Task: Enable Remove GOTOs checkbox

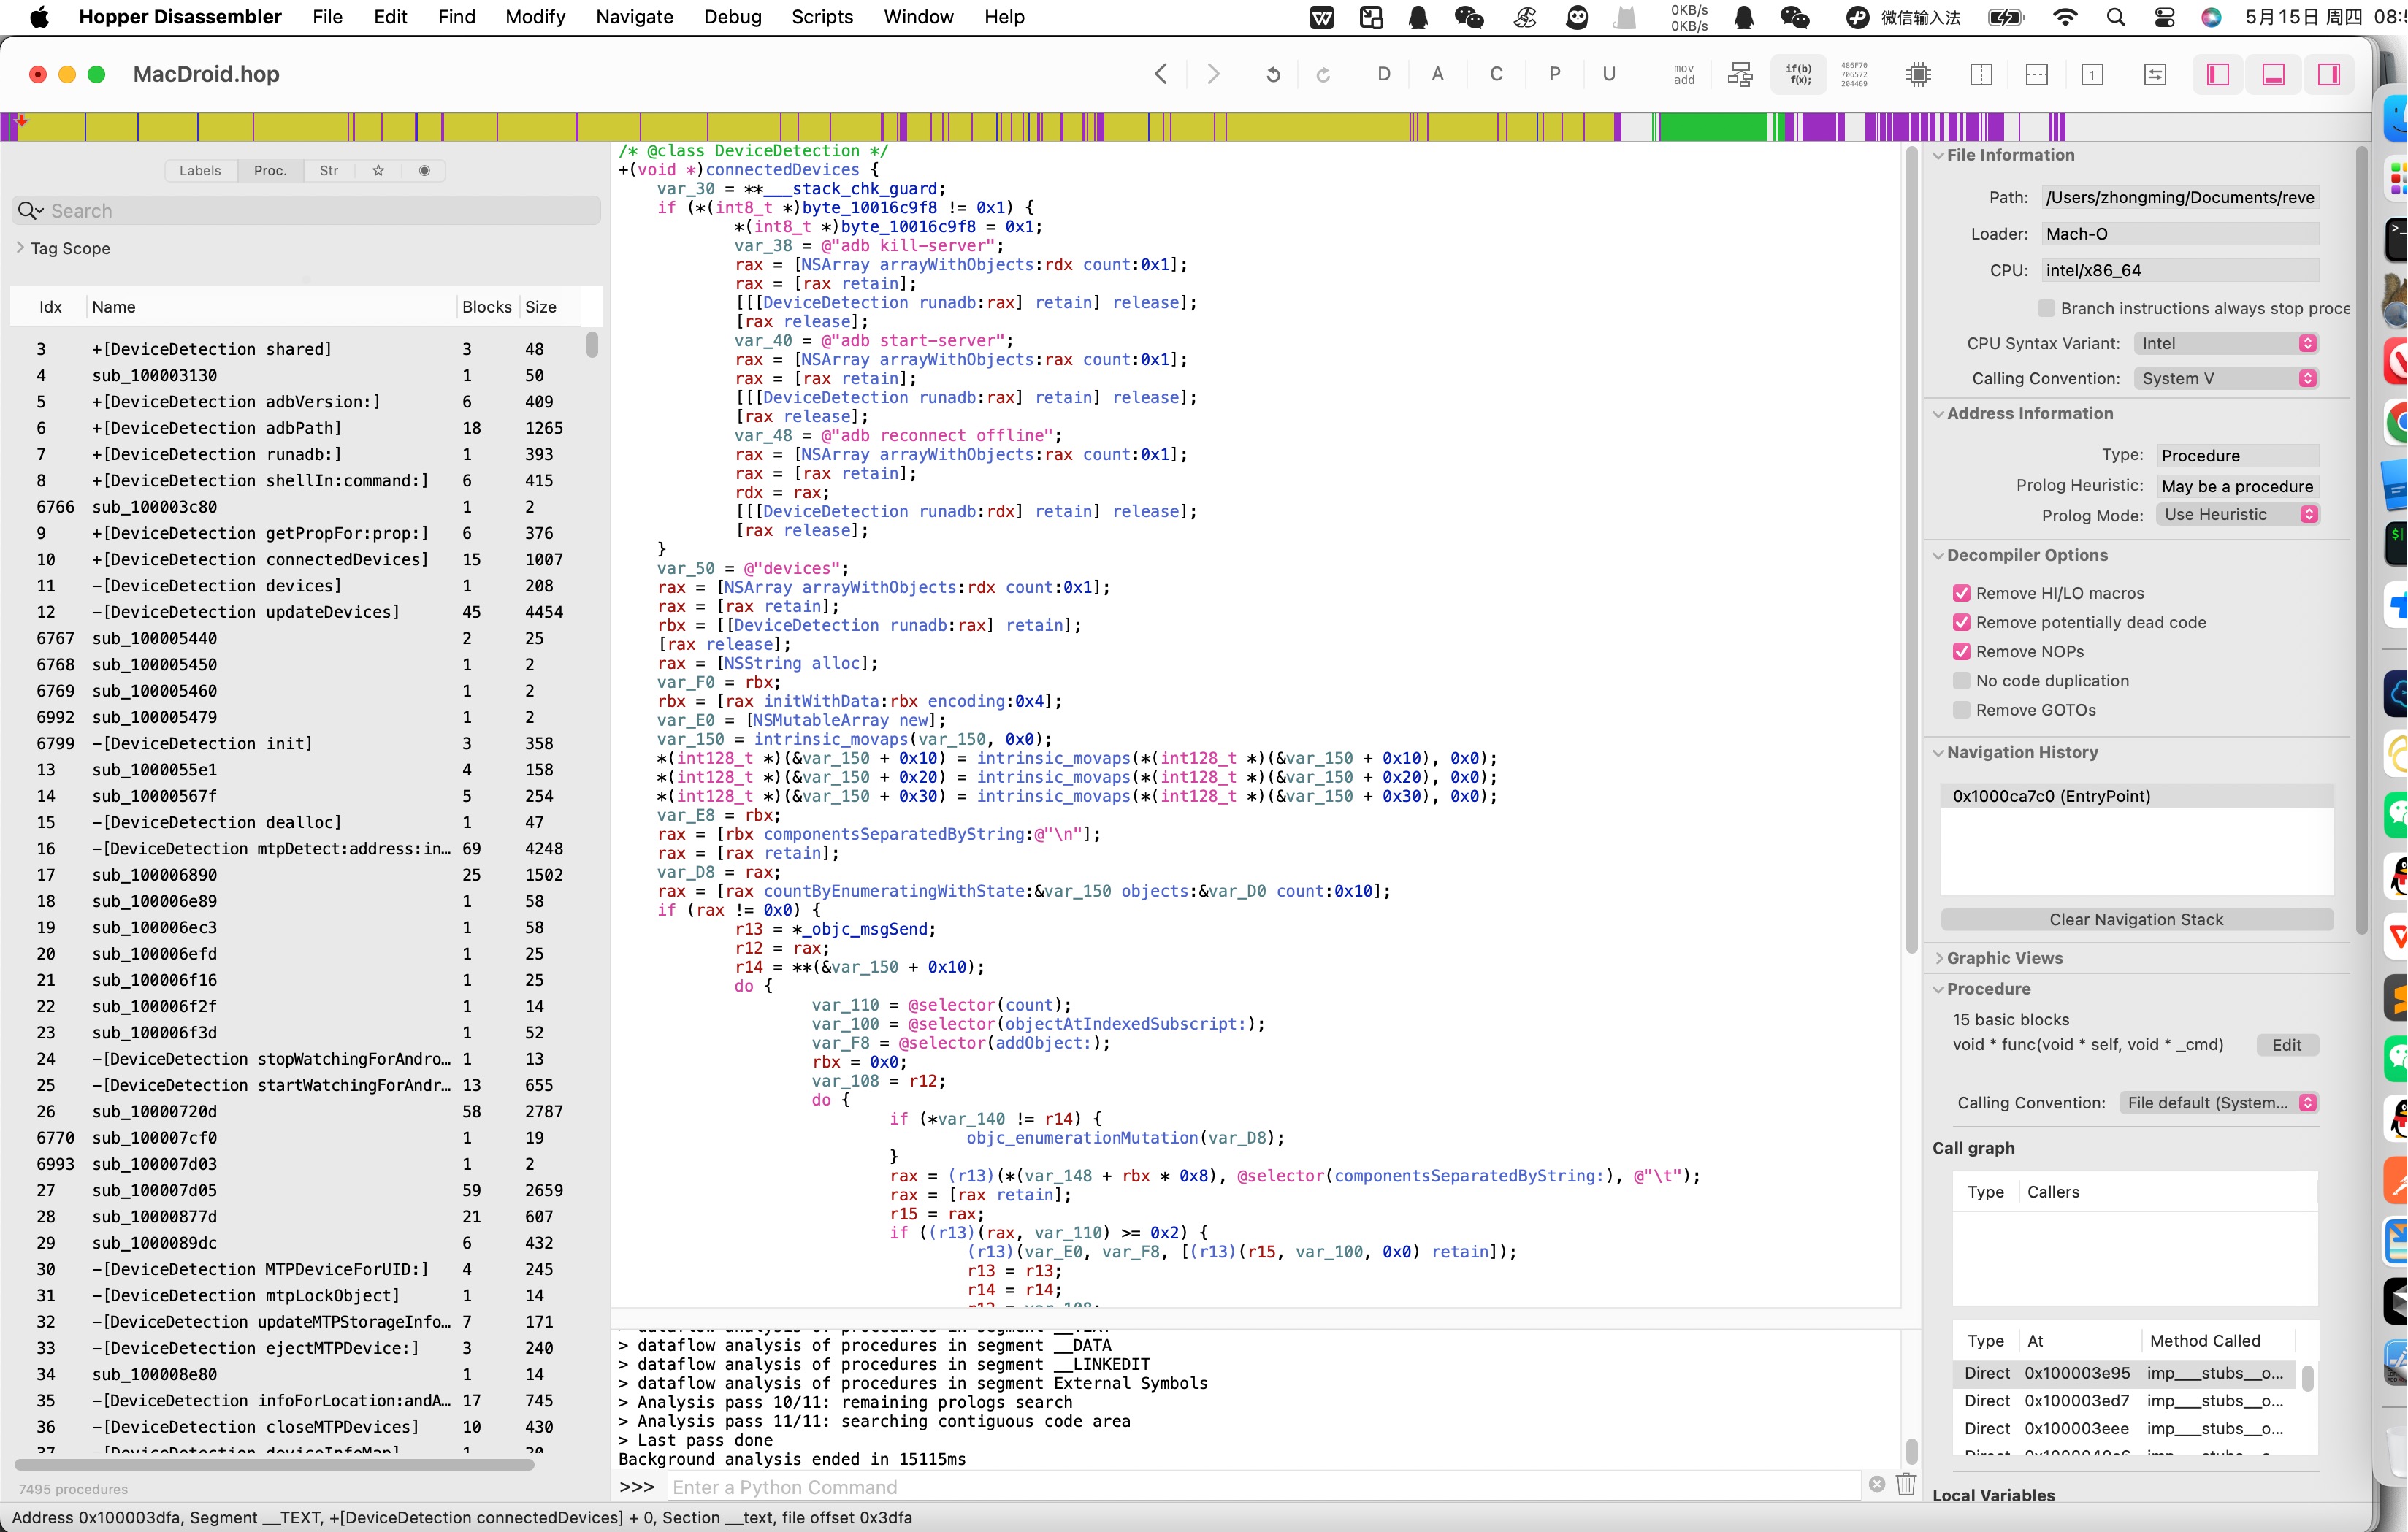Action: [1961, 710]
